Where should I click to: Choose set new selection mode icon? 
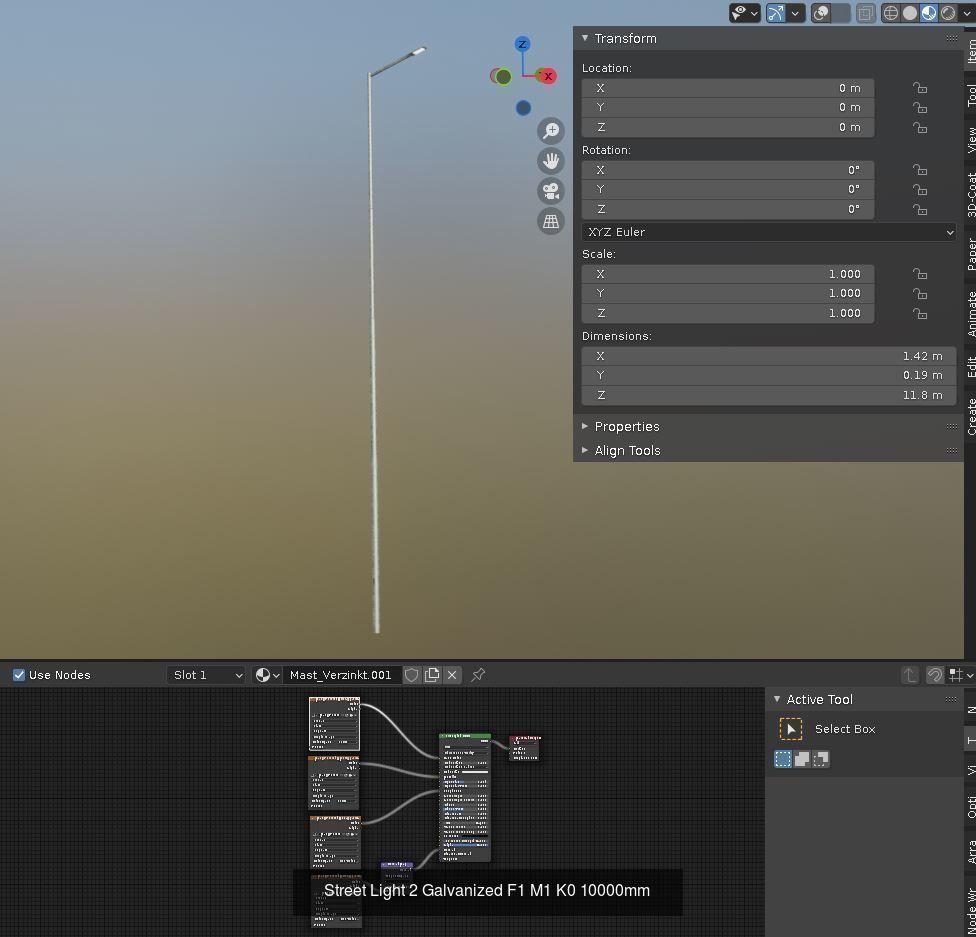tap(783, 759)
